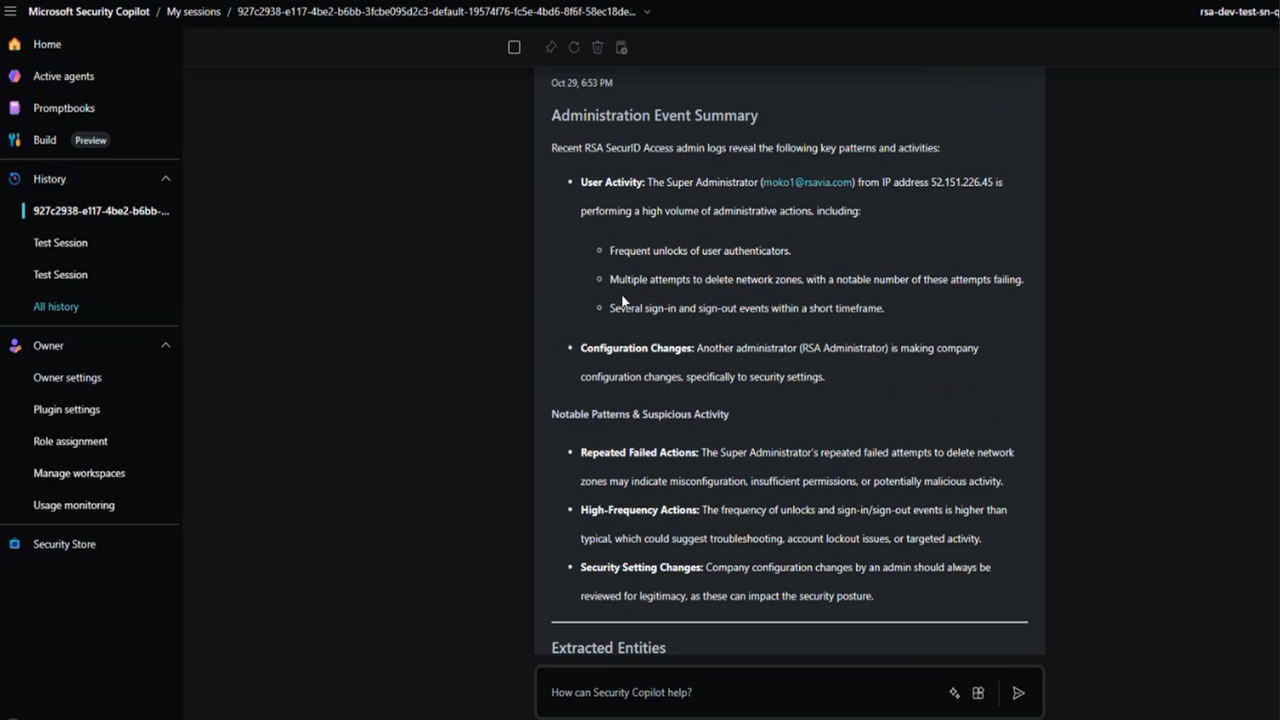The height and width of the screenshot is (720, 1280).
Task: Open Active agents page
Action: click(x=64, y=76)
